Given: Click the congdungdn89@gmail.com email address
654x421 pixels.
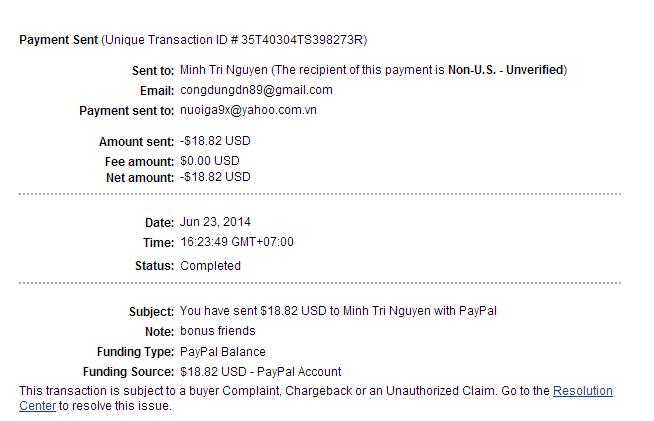Looking at the screenshot, I should point(256,90).
